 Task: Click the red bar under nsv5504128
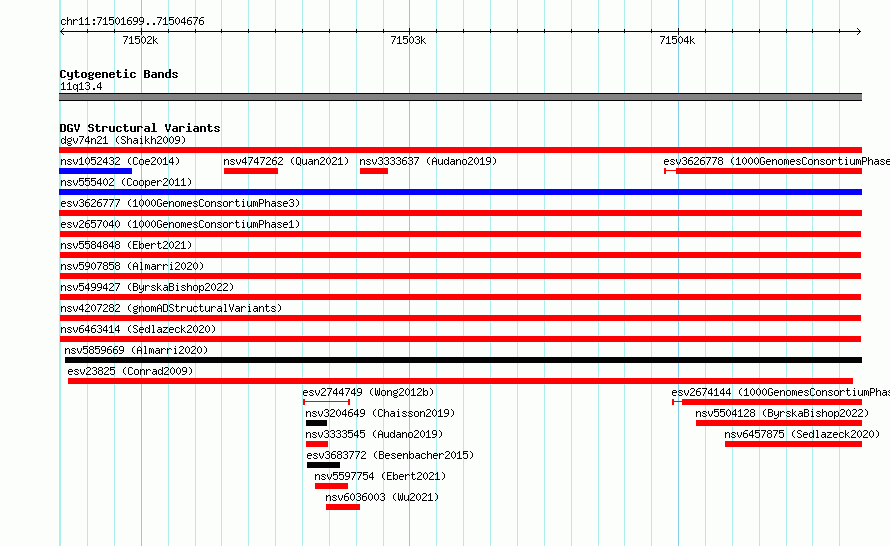[x=779, y=423]
